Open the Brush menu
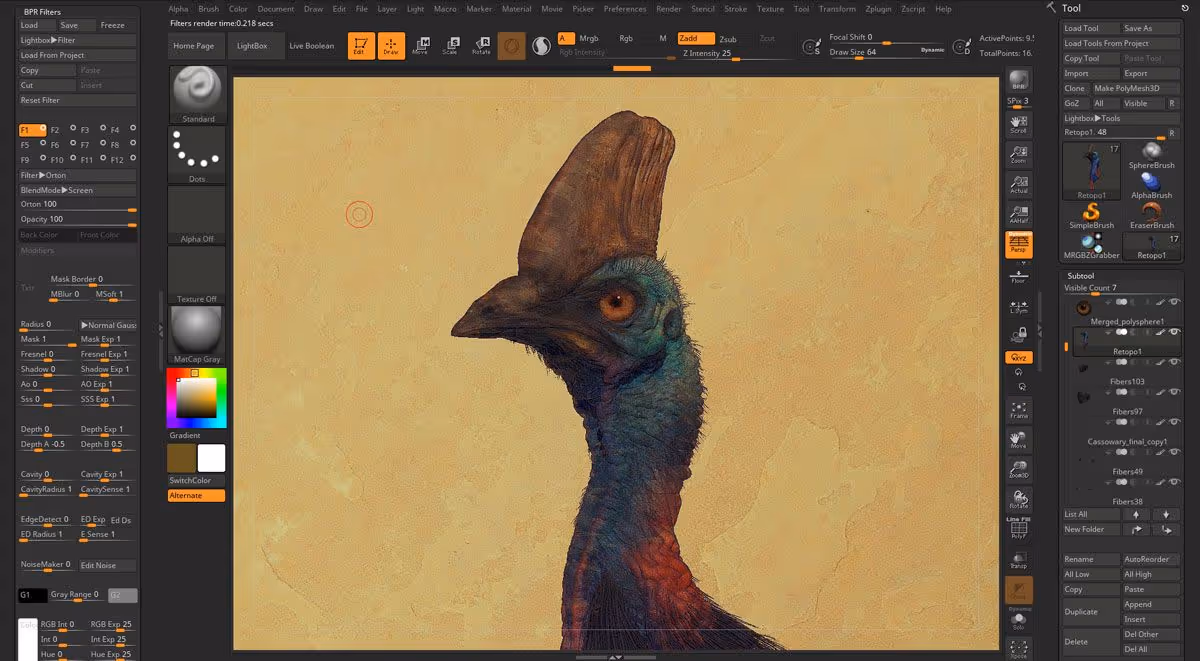The width and height of the screenshot is (1200, 661). coord(208,9)
